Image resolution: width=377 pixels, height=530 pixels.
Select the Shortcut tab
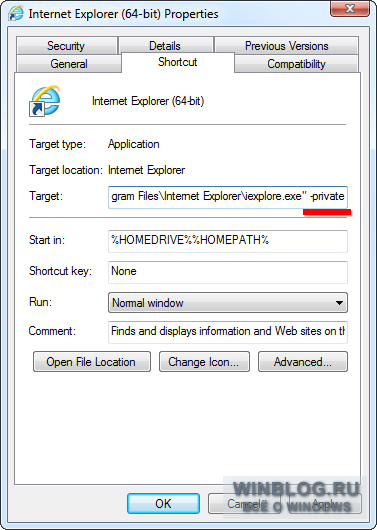click(178, 62)
